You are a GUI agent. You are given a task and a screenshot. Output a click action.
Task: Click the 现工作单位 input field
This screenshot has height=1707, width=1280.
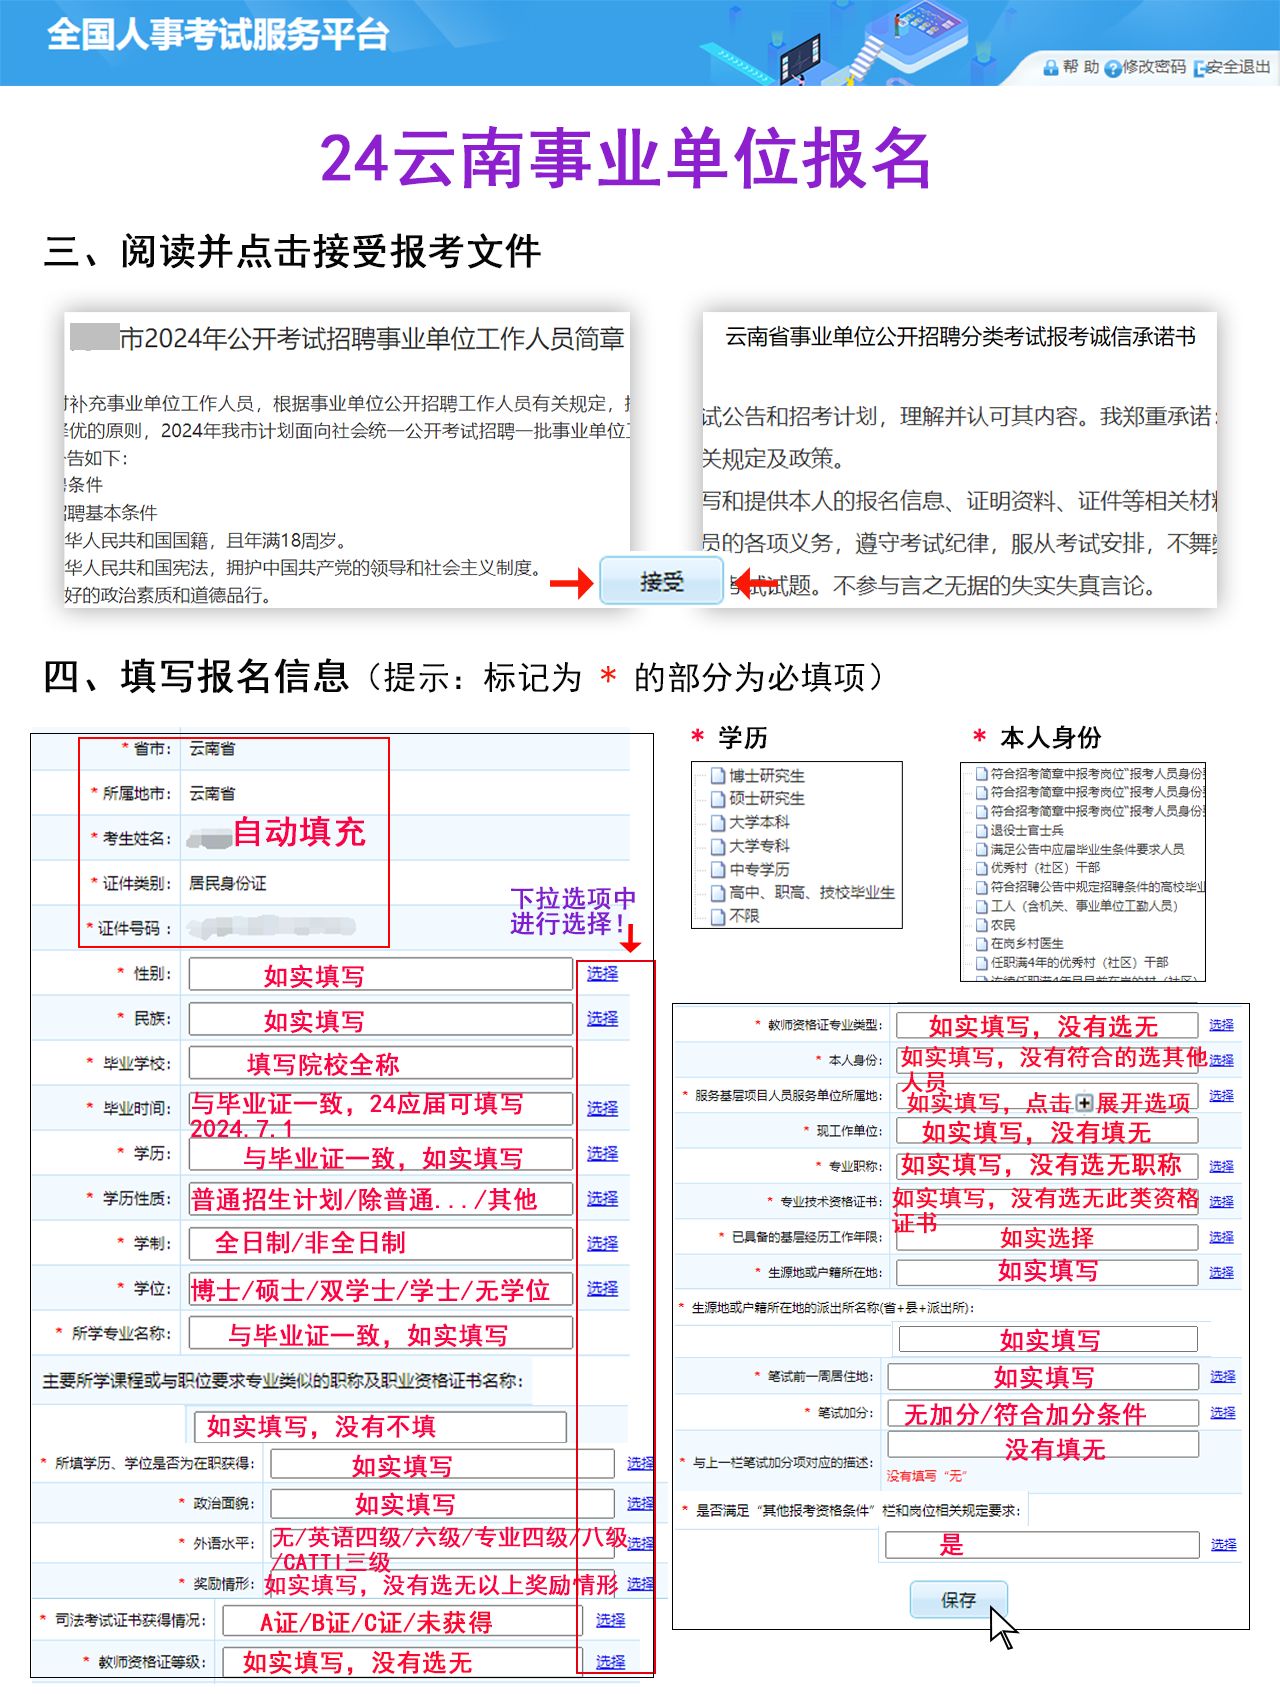(x=1047, y=1131)
